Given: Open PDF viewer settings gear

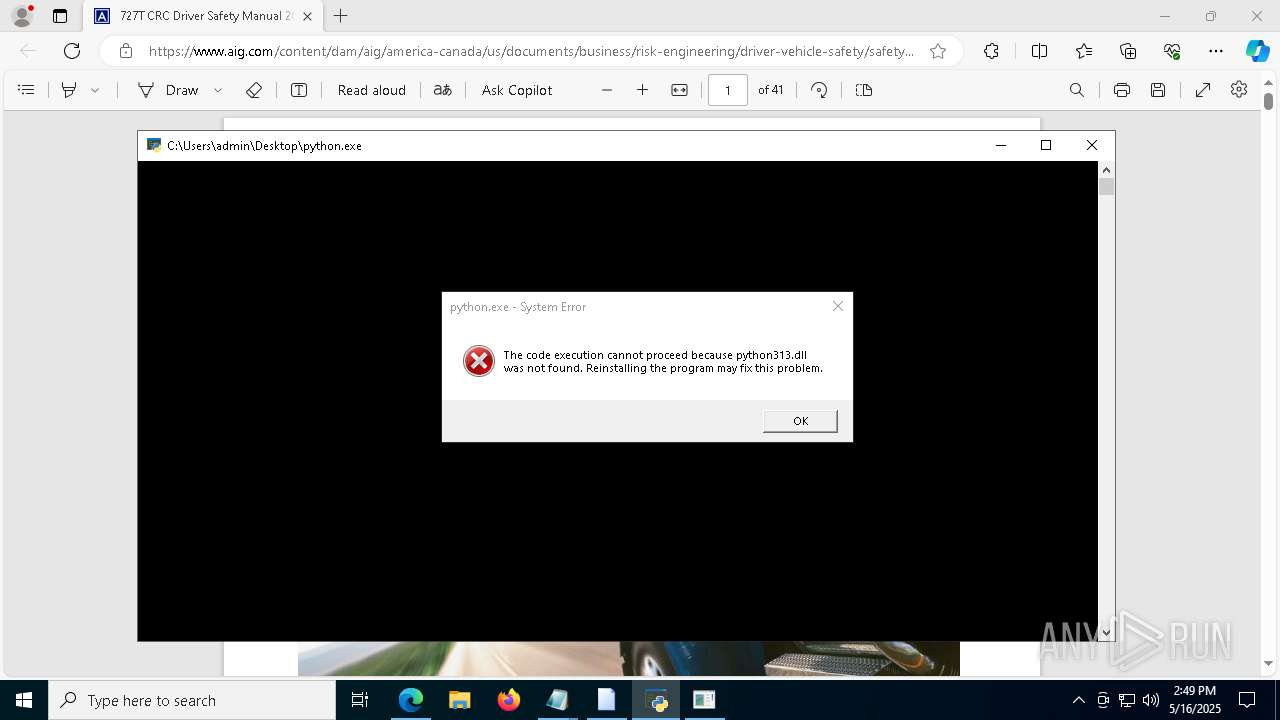Looking at the screenshot, I should point(1239,90).
